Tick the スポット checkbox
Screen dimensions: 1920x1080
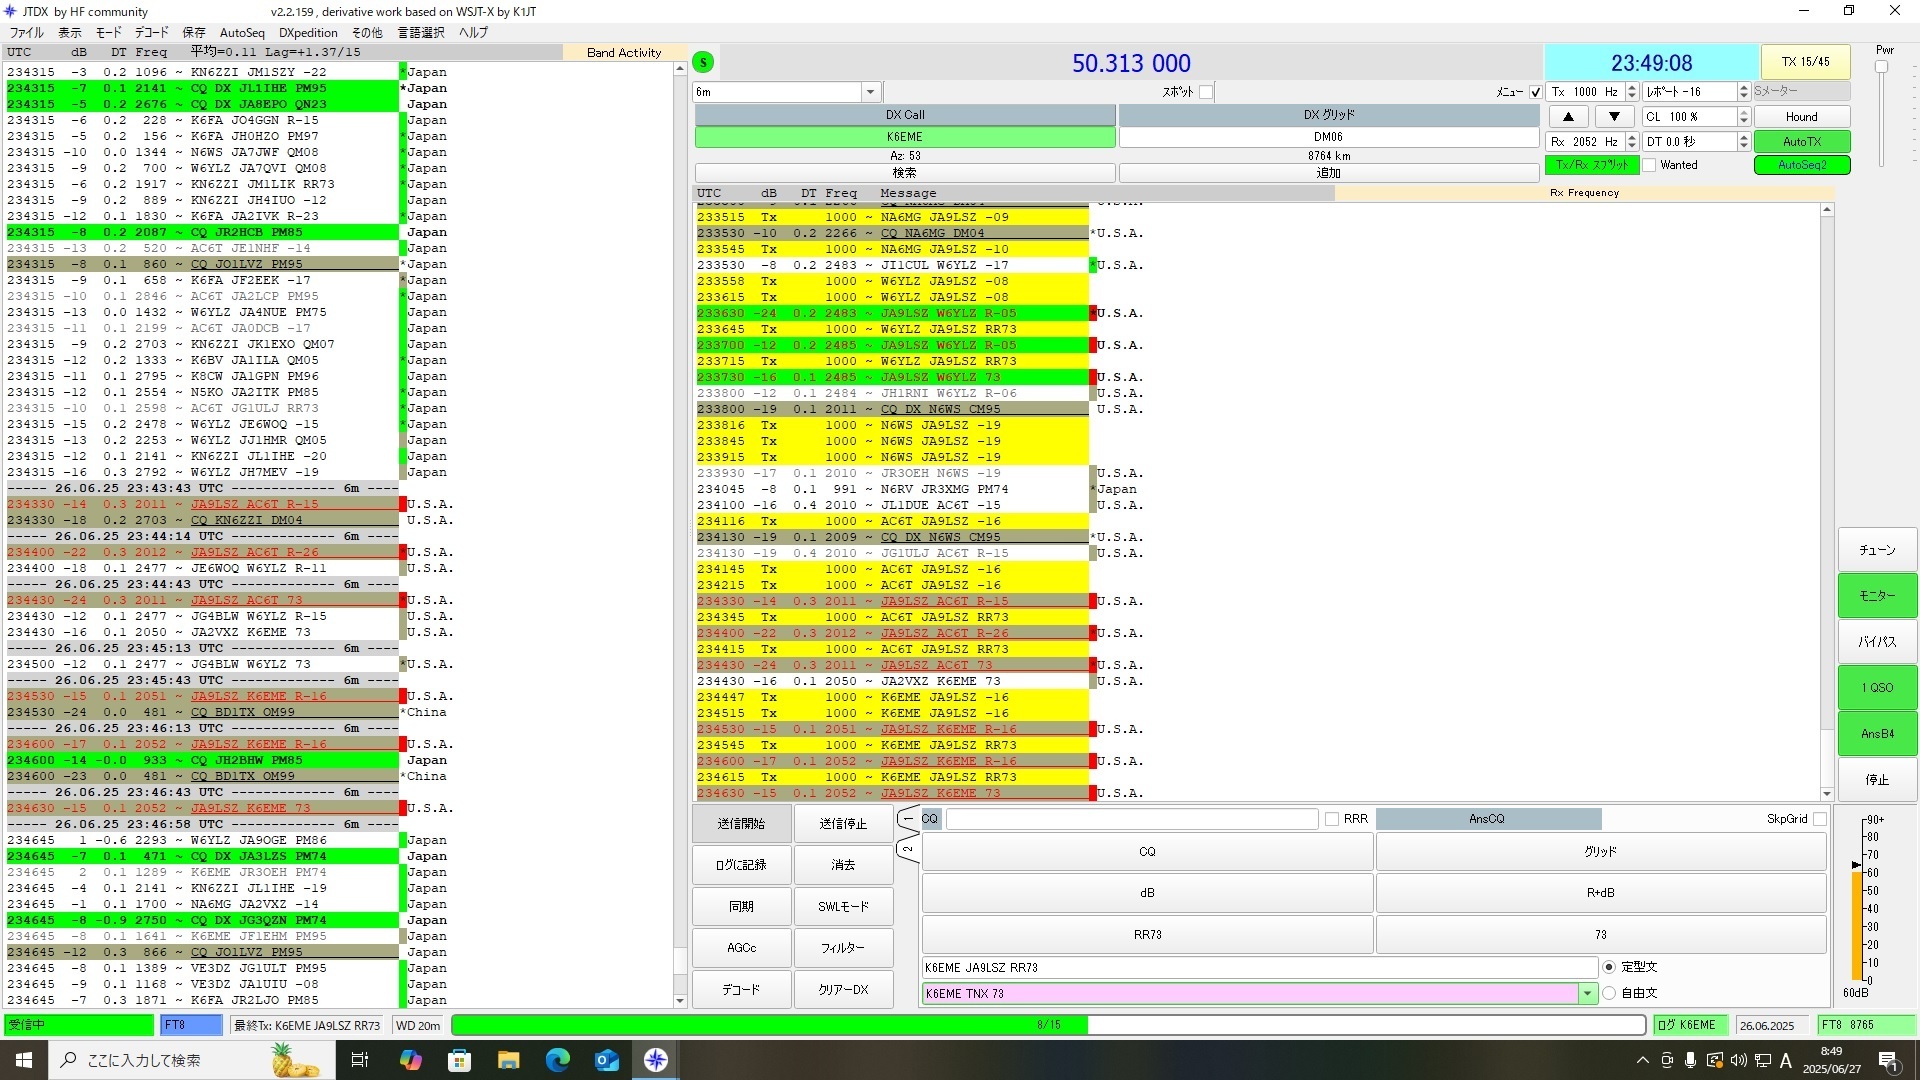pos(1206,92)
